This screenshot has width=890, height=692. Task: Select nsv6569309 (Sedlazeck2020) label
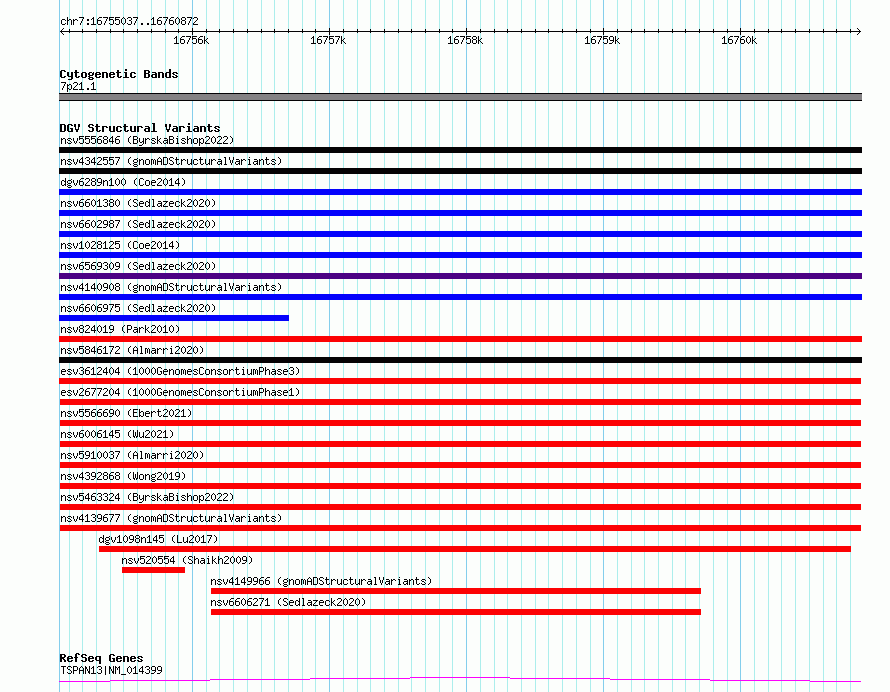click(x=138, y=266)
